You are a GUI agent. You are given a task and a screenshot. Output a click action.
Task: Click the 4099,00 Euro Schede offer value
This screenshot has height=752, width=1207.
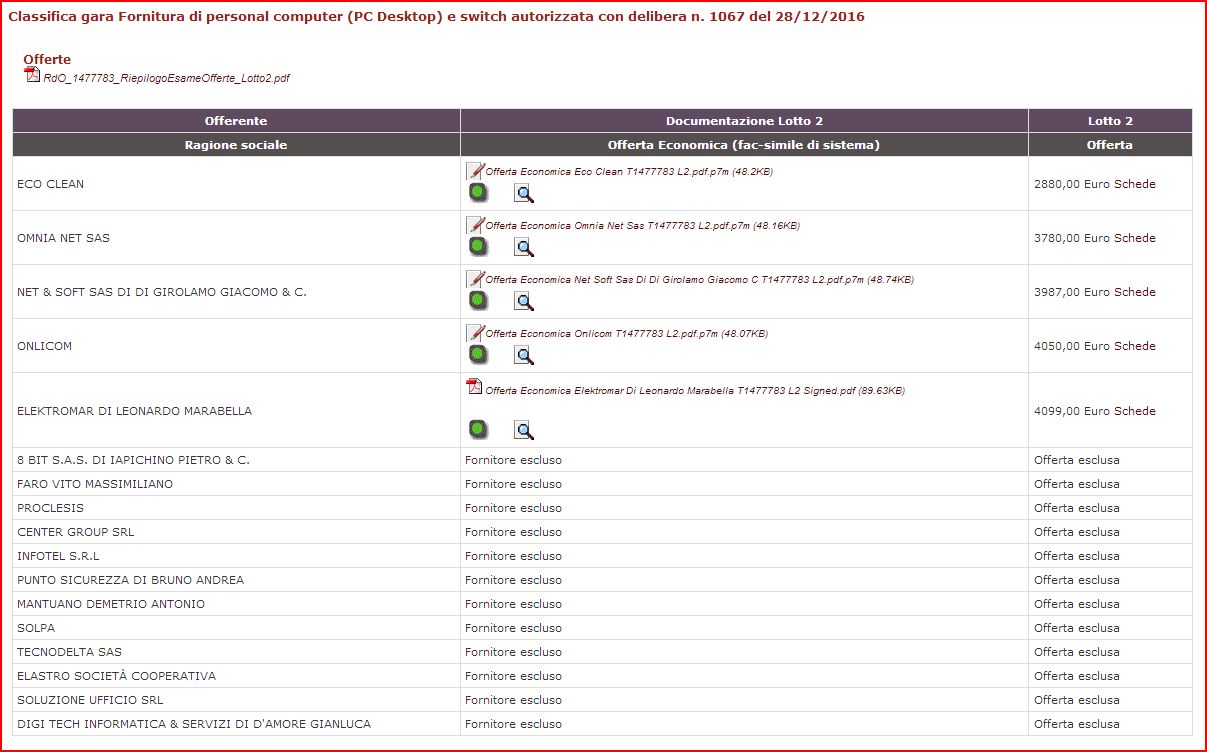(1095, 411)
